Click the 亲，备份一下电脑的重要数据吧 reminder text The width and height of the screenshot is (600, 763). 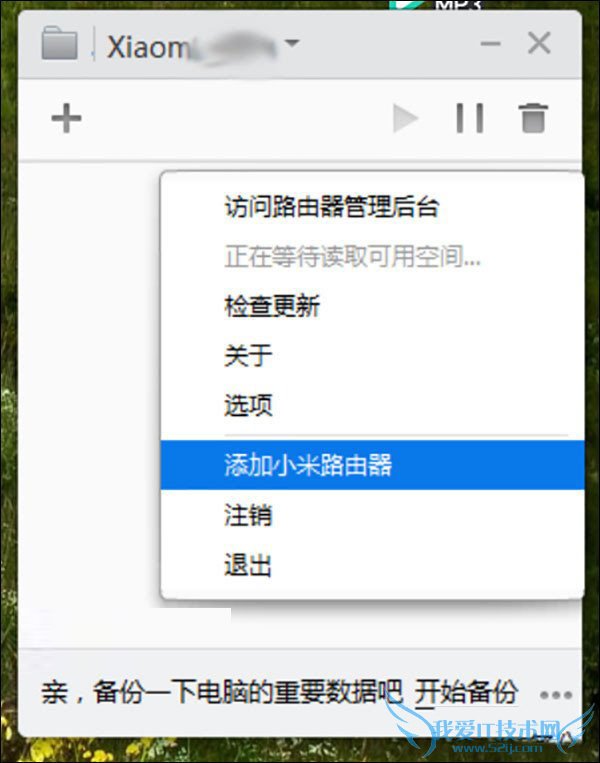click(x=222, y=693)
